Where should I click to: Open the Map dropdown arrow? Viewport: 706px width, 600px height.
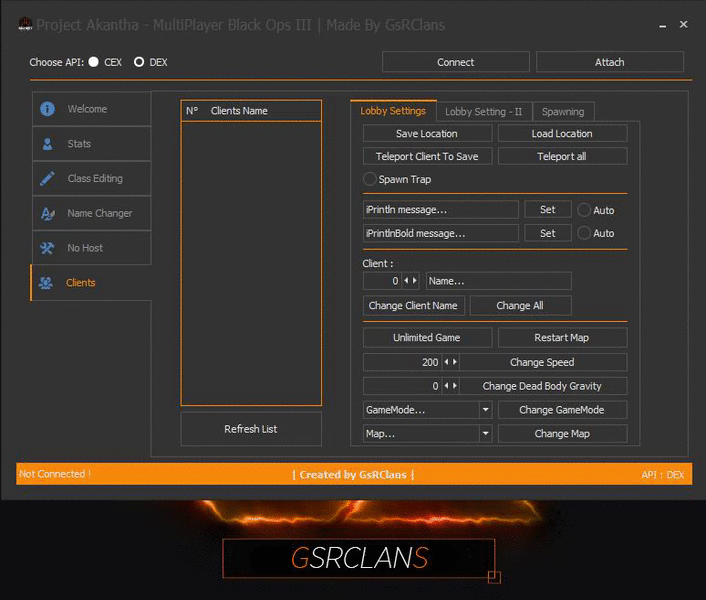point(485,433)
